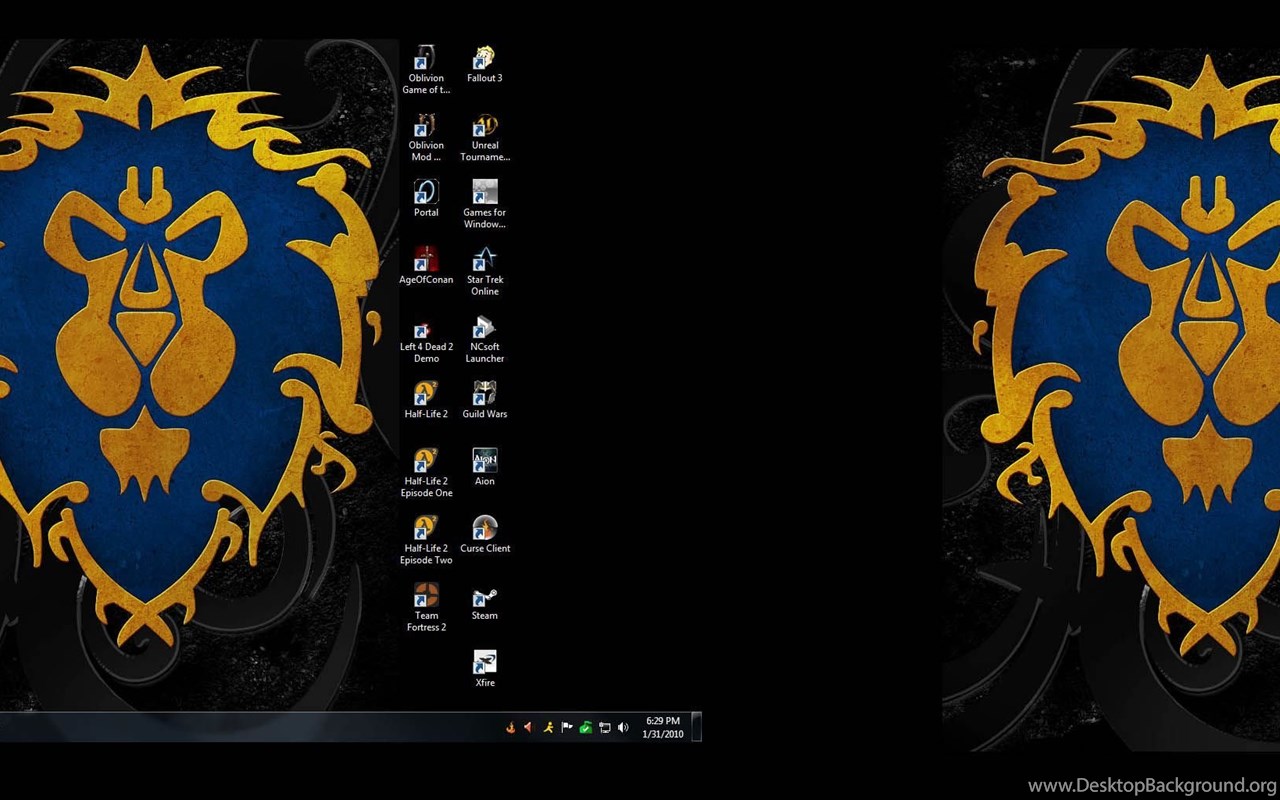This screenshot has height=800, width=1280.
Task: Click the Show desktop button beside the clock
Action: tap(697, 727)
